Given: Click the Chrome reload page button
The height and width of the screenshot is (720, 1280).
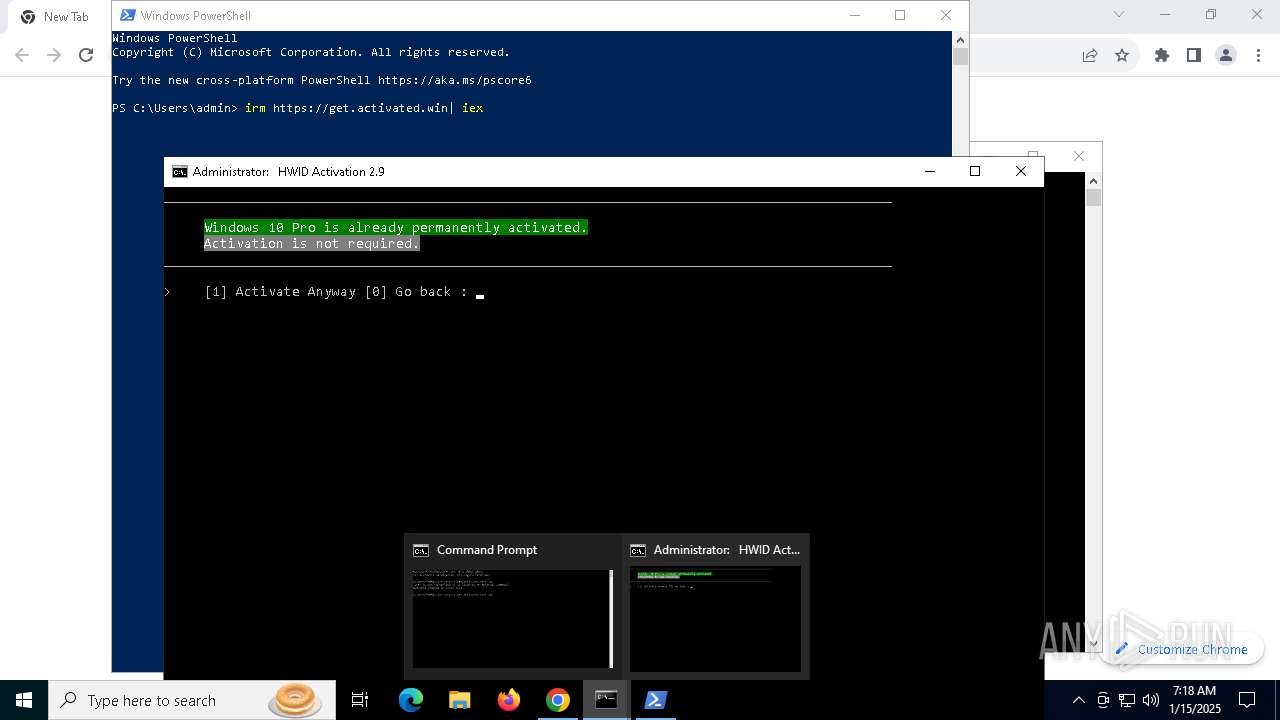Looking at the screenshot, I should 86,55.
